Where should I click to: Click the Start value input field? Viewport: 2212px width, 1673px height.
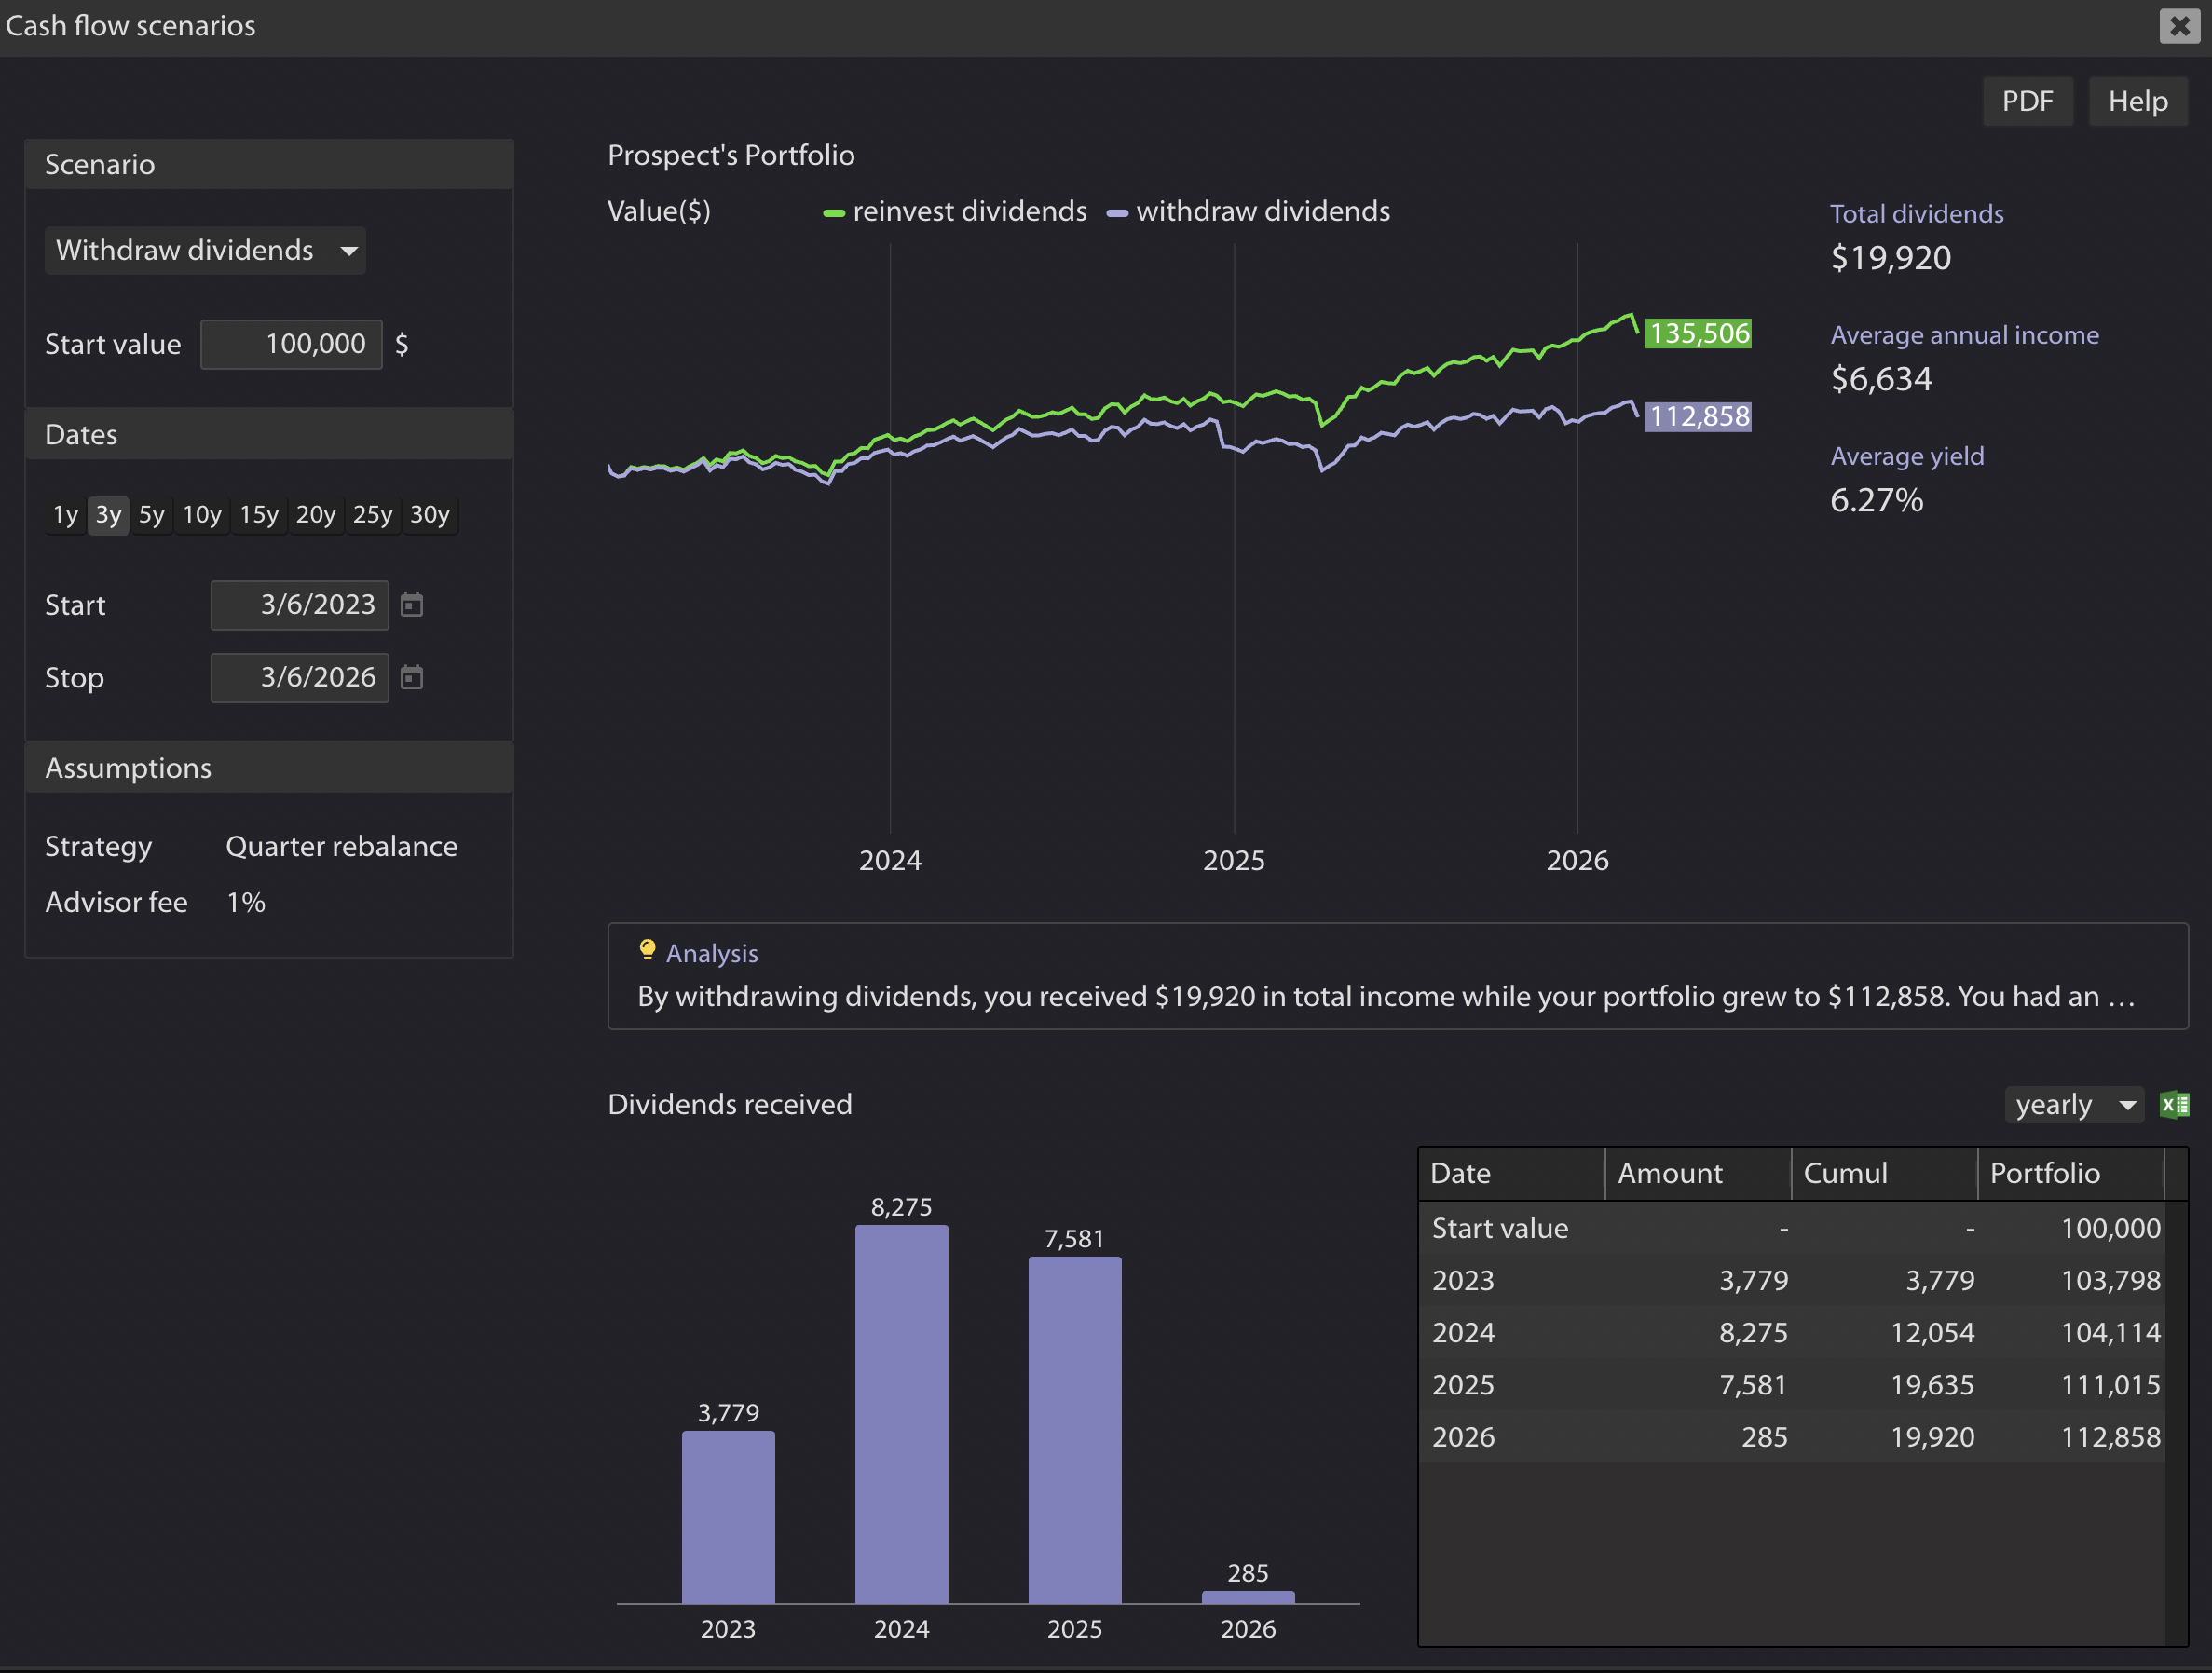(291, 345)
